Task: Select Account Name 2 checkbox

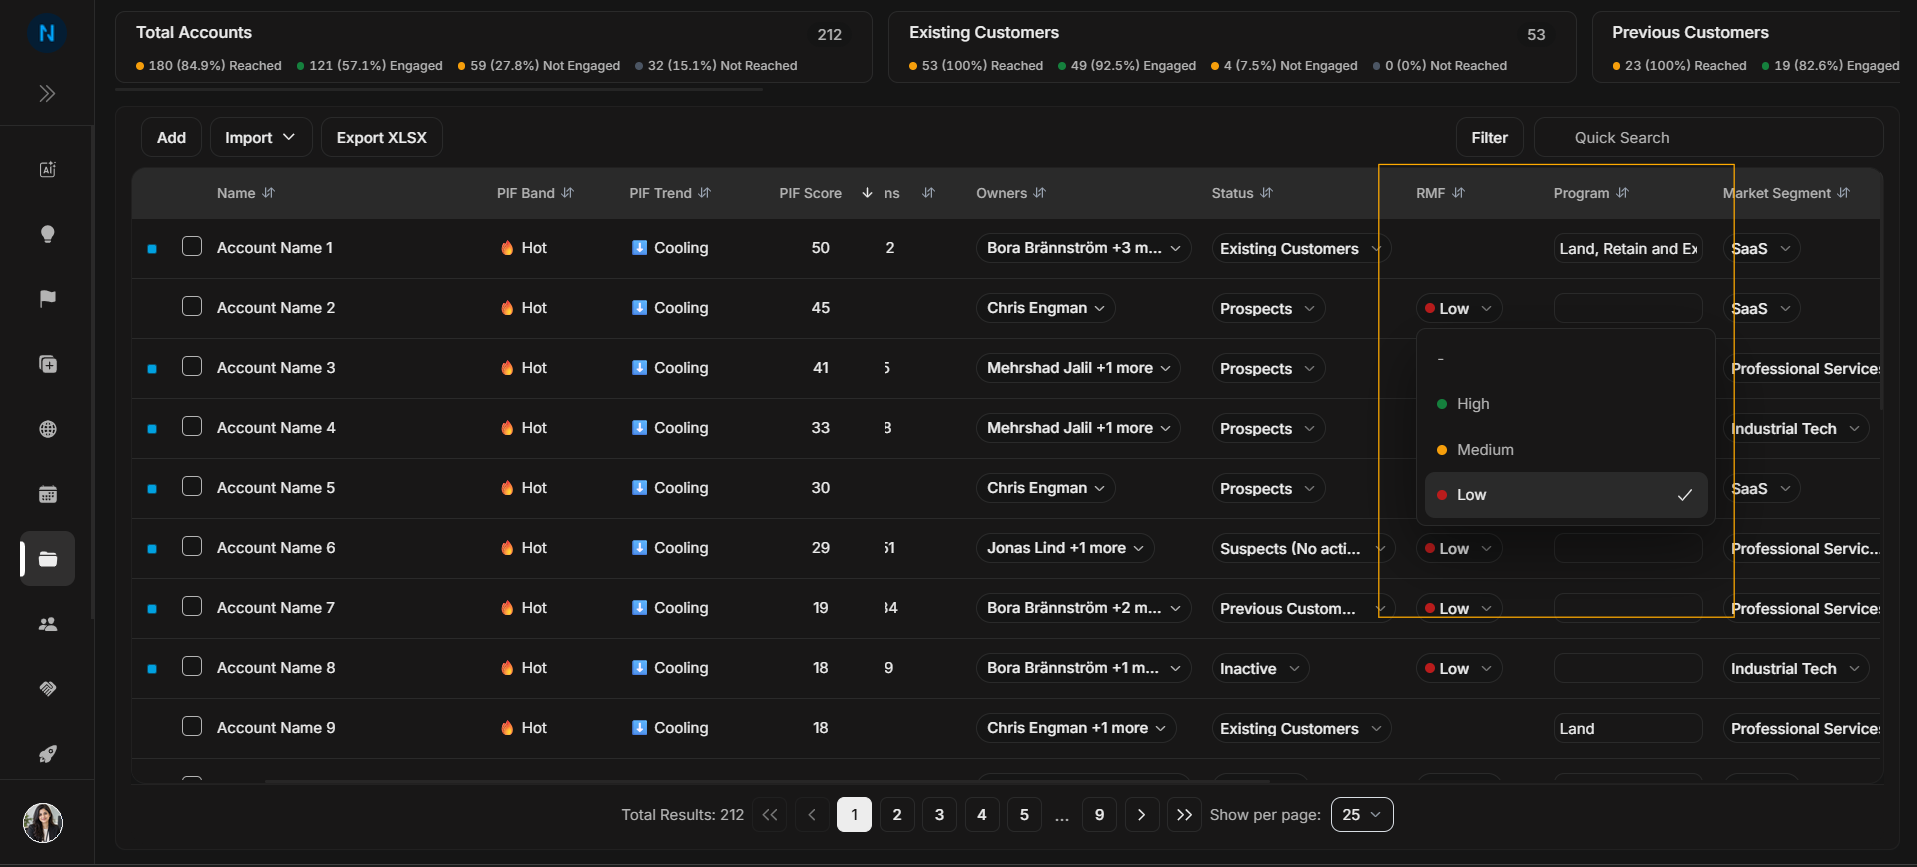Action: point(192,306)
